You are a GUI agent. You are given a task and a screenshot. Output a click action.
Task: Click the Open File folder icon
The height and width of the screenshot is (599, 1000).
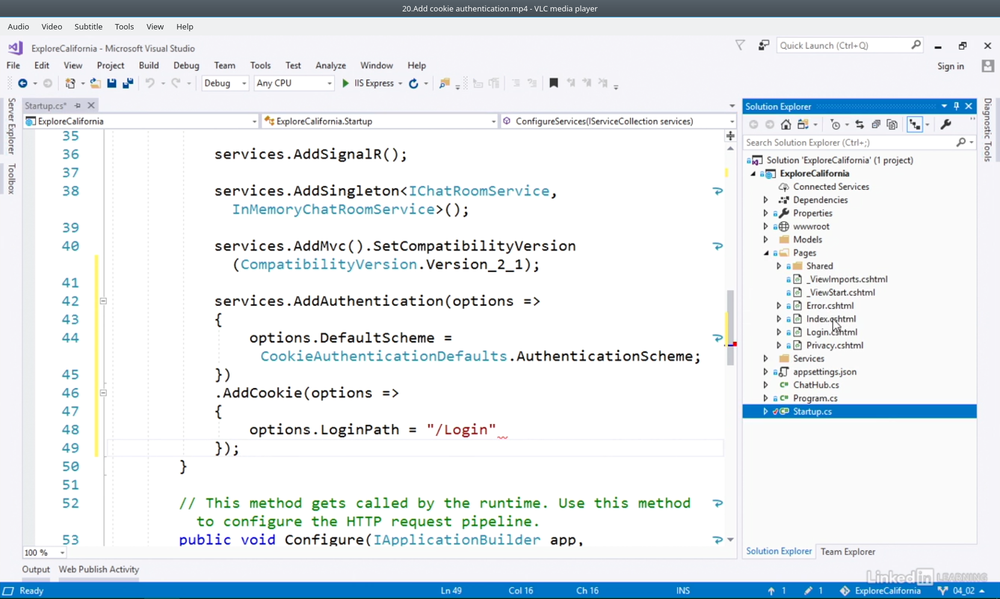click(95, 84)
